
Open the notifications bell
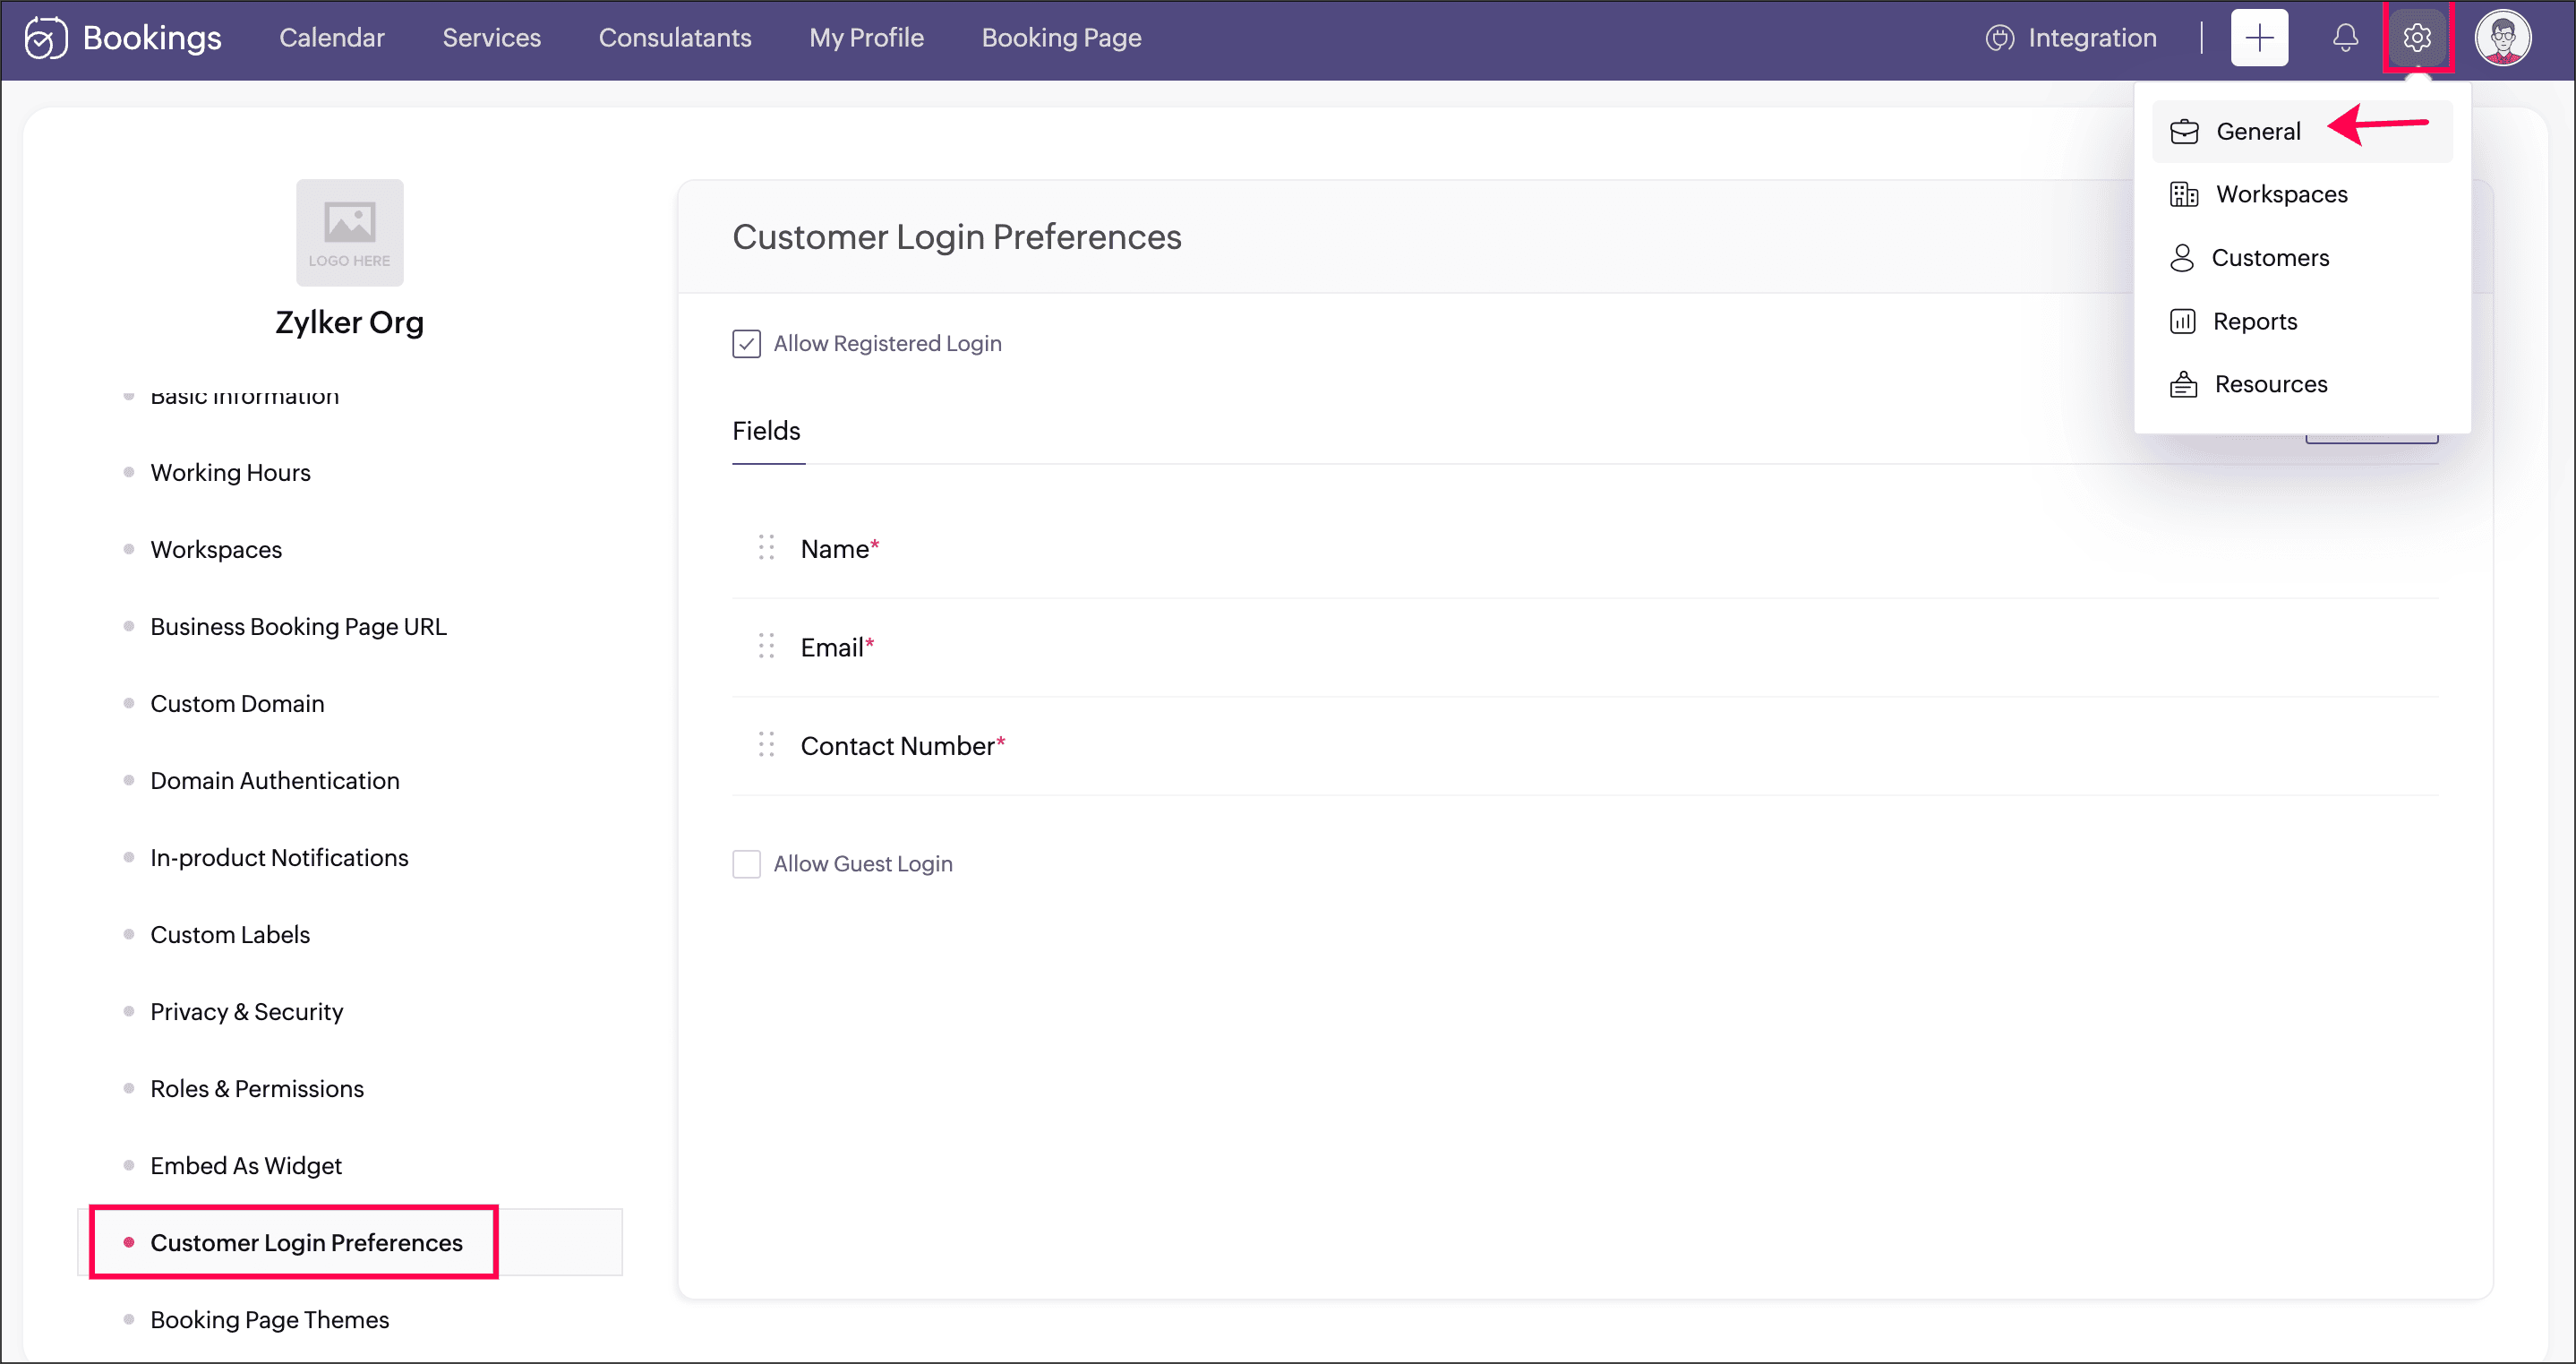point(2344,38)
